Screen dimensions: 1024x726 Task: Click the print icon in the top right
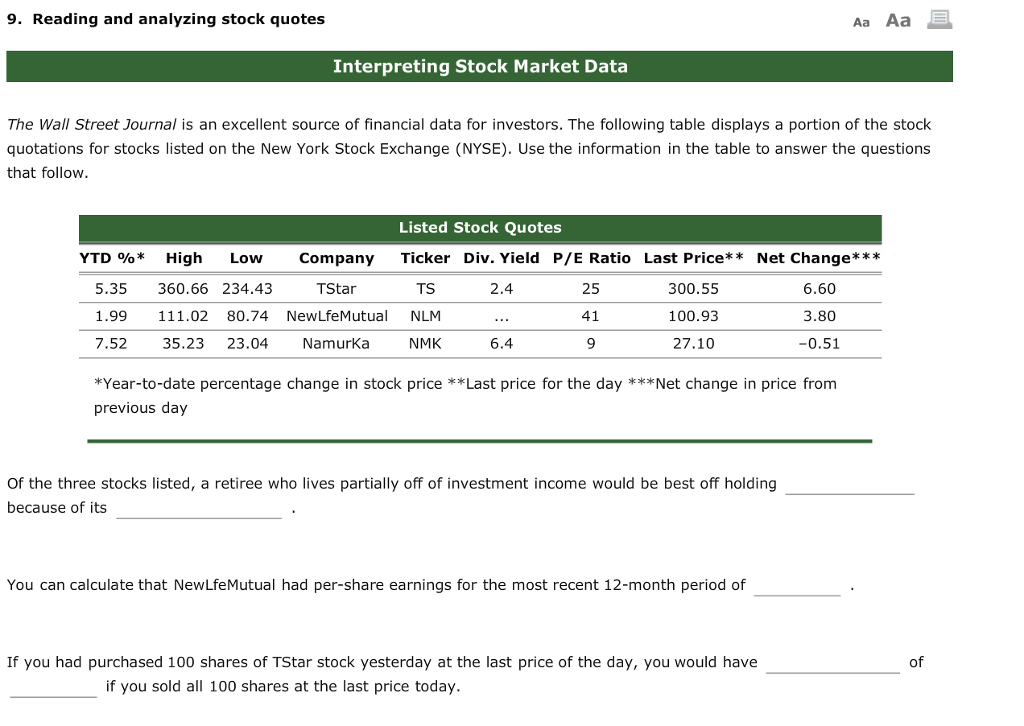click(938, 20)
